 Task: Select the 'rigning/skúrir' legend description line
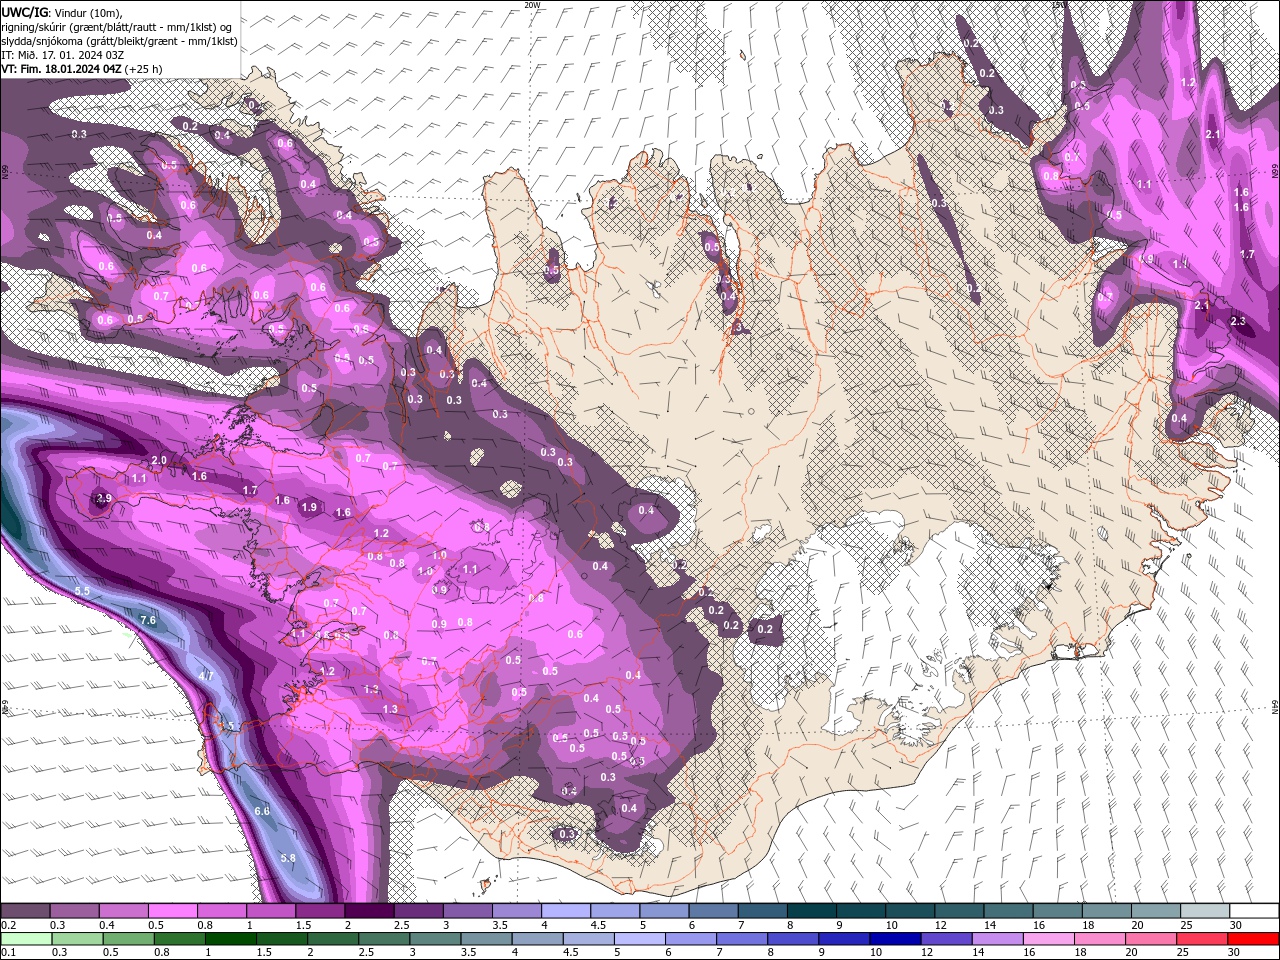coord(118,27)
